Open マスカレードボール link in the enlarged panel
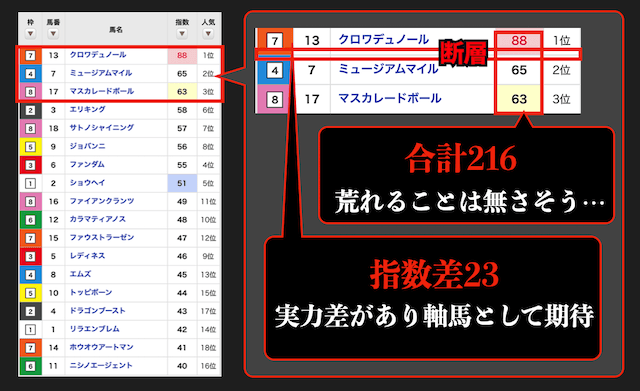The width and height of the screenshot is (640, 391). pos(390,98)
